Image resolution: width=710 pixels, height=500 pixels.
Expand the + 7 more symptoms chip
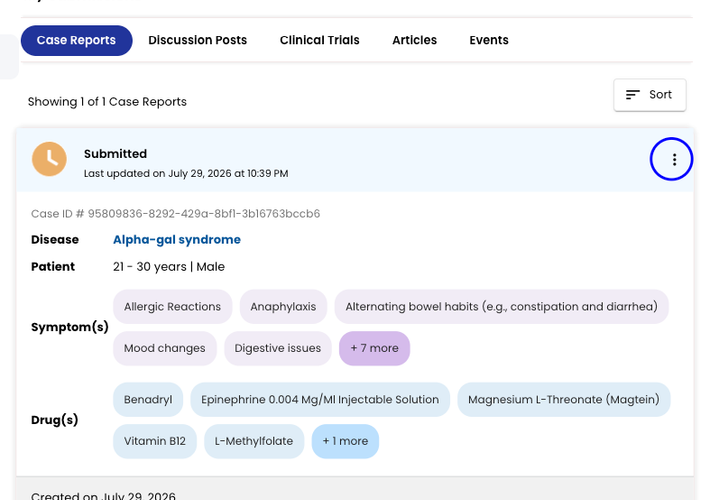pyautogui.click(x=374, y=348)
